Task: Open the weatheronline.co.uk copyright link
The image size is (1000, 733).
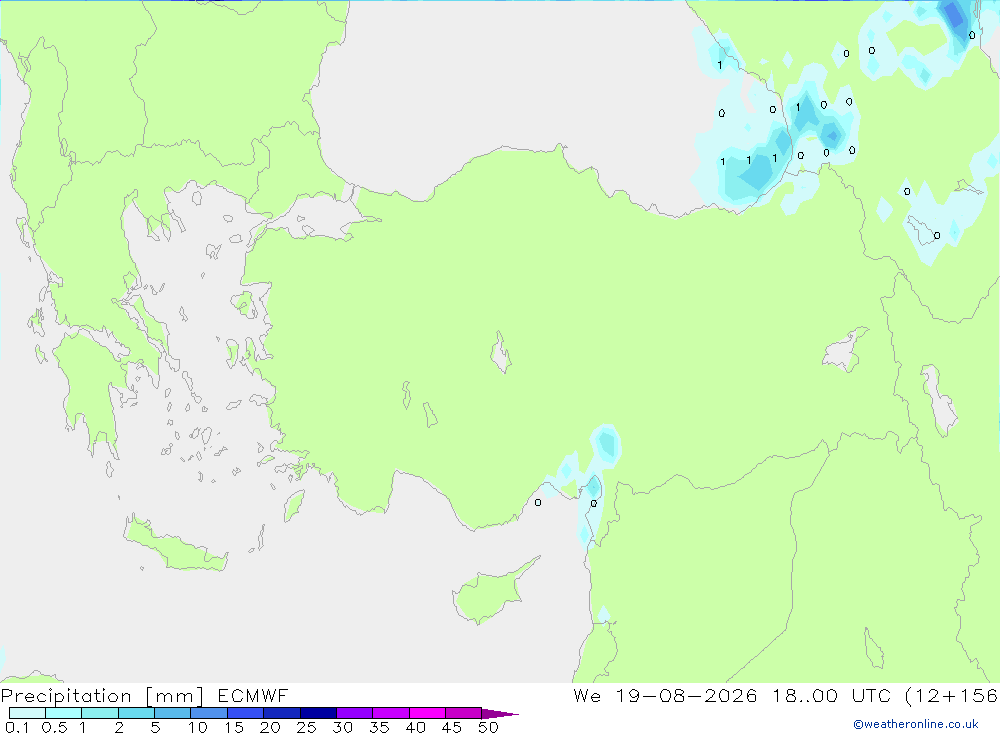Action: [x=916, y=724]
